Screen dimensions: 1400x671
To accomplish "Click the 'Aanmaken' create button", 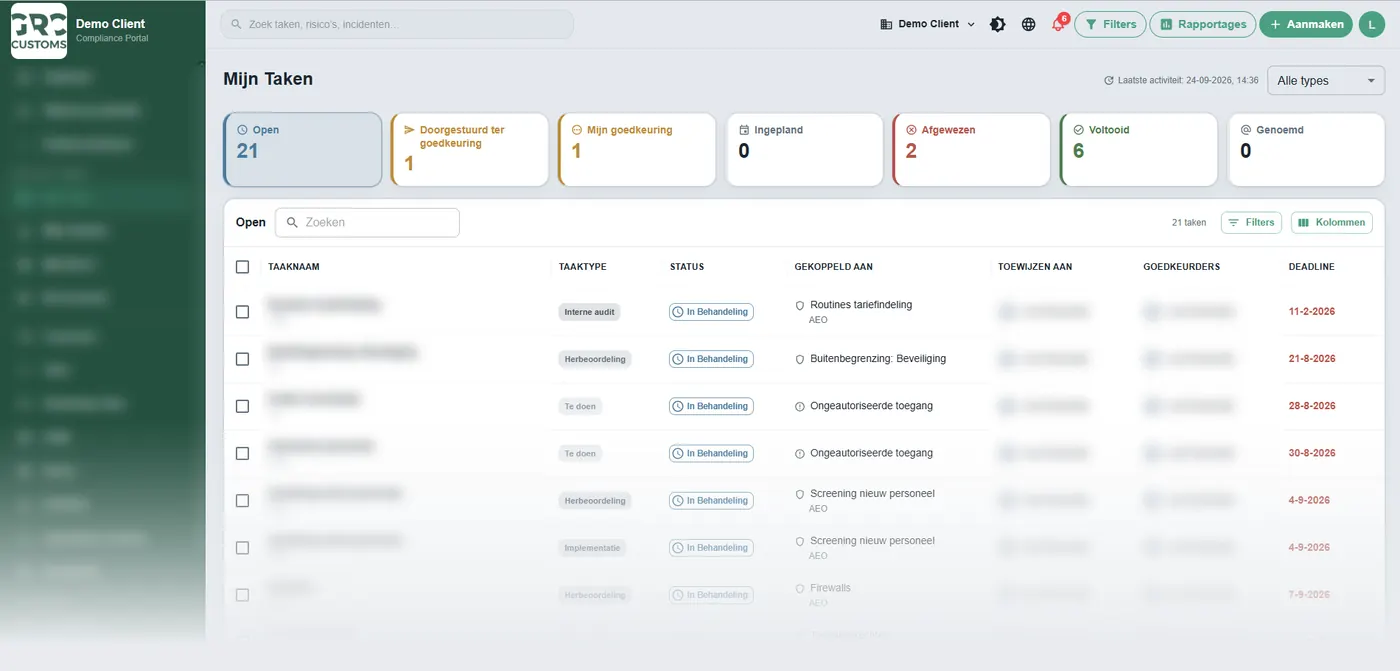I will (1306, 24).
